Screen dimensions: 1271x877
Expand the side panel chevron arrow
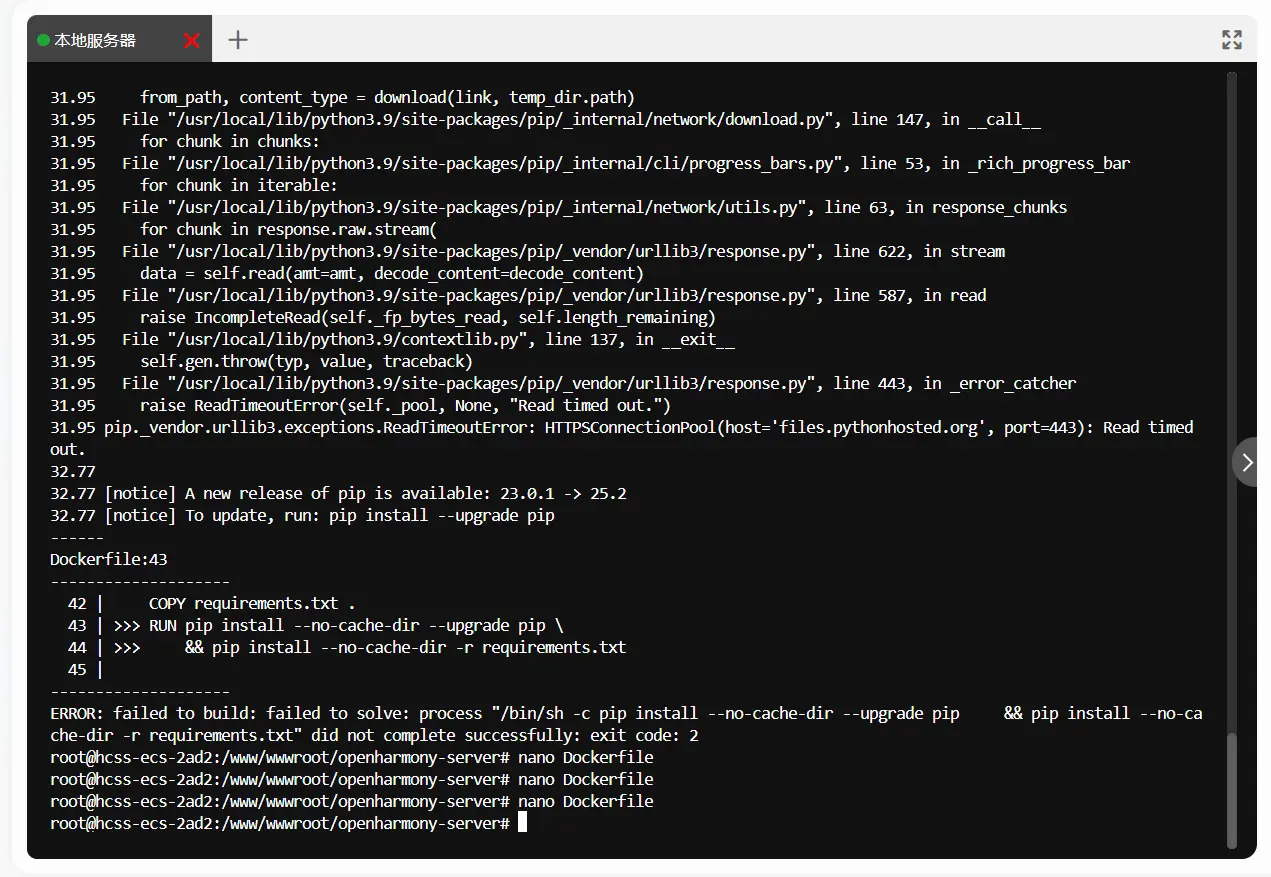[x=1247, y=462]
